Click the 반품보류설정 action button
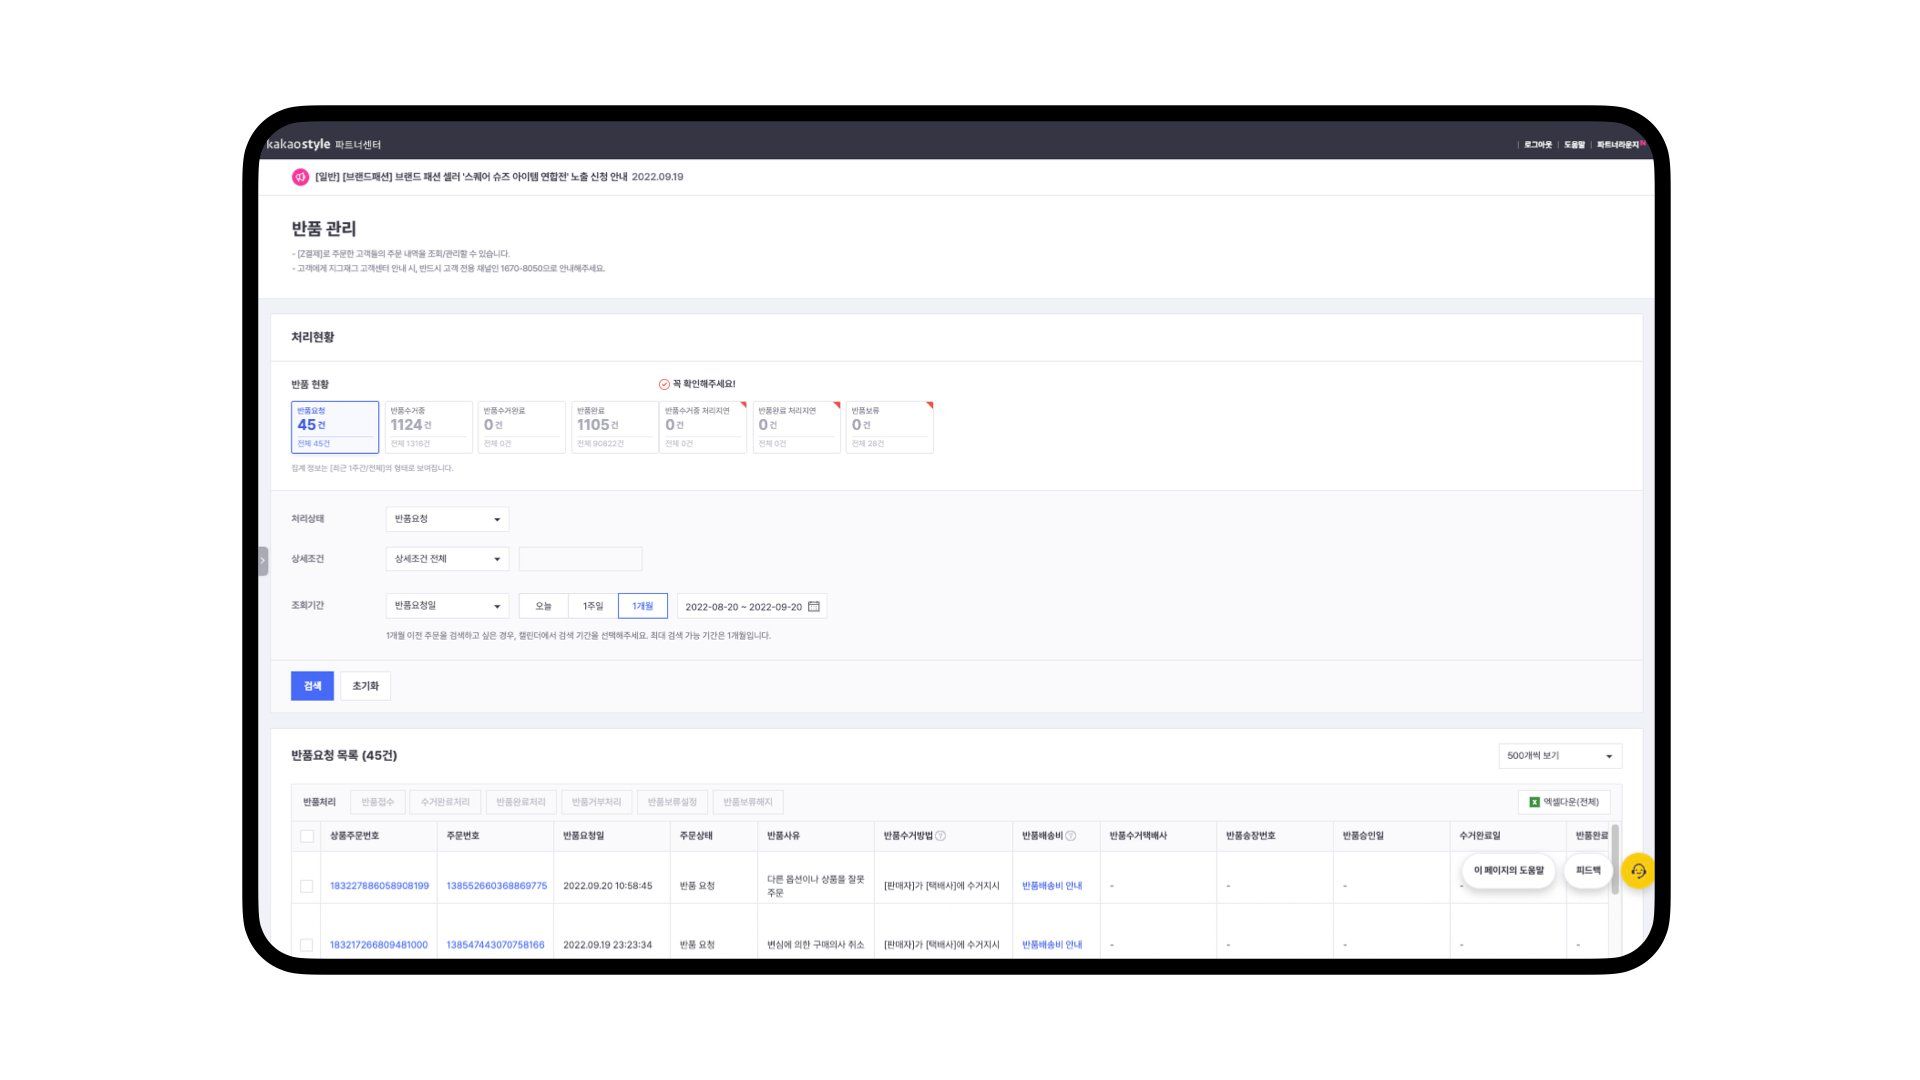The height and width of the screenshot is (1080, 1920). click(x=672, y=802)
